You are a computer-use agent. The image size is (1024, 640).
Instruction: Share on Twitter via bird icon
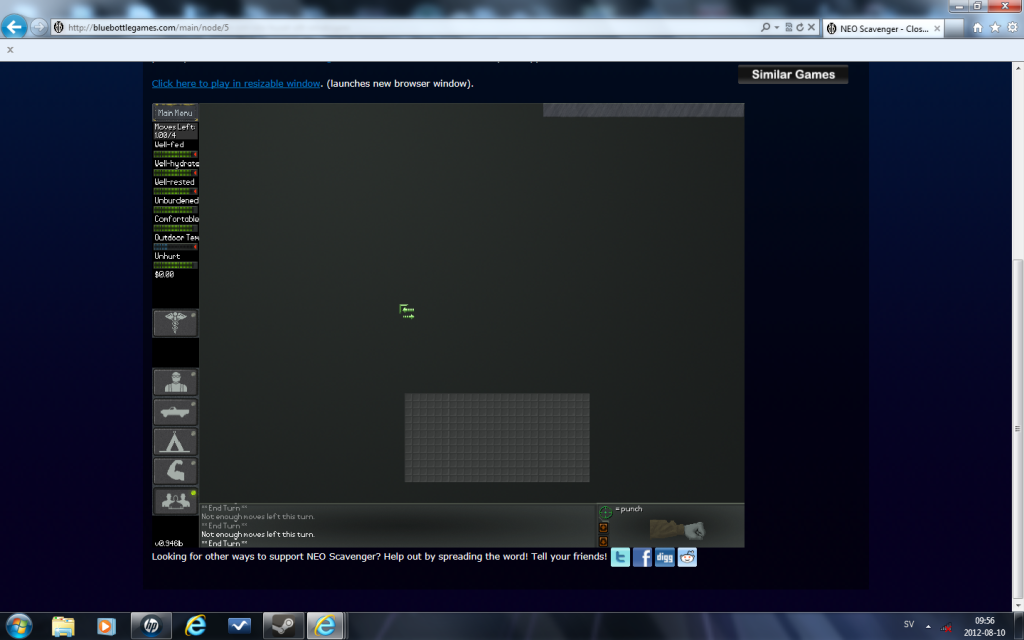(x=620, y=558)
